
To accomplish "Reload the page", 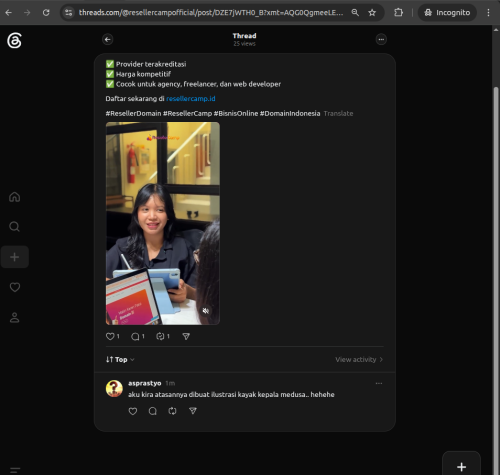I will (x=46, y=13).
